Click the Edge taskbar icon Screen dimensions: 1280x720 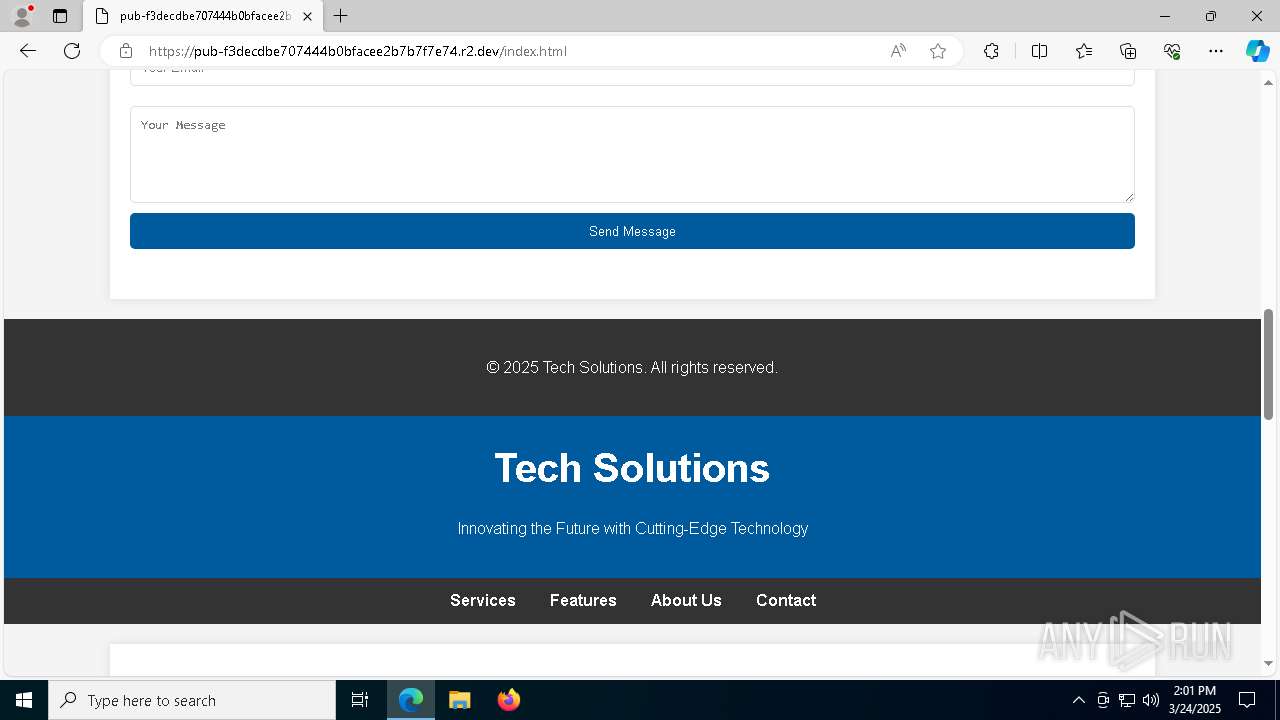411,700
